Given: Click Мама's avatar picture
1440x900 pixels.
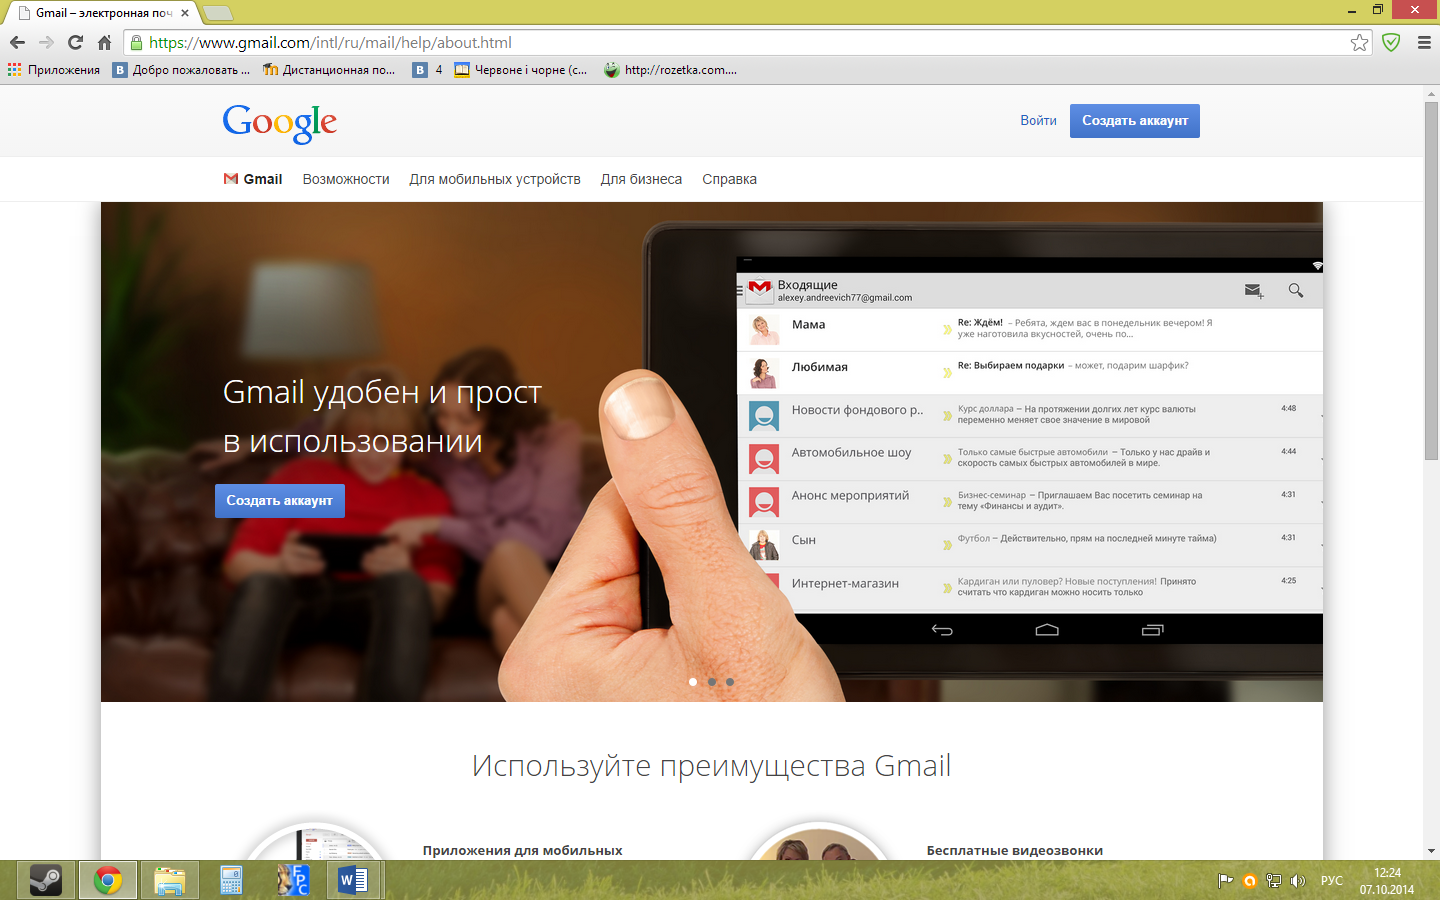Looking at the screenshot, I should pos(764,330).
